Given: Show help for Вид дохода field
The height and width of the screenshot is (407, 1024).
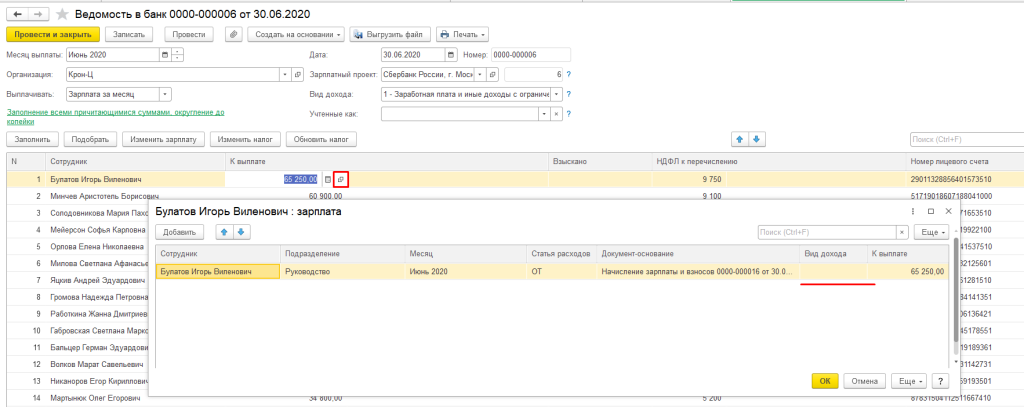Looking at the screenshot, I should [568, 95].
